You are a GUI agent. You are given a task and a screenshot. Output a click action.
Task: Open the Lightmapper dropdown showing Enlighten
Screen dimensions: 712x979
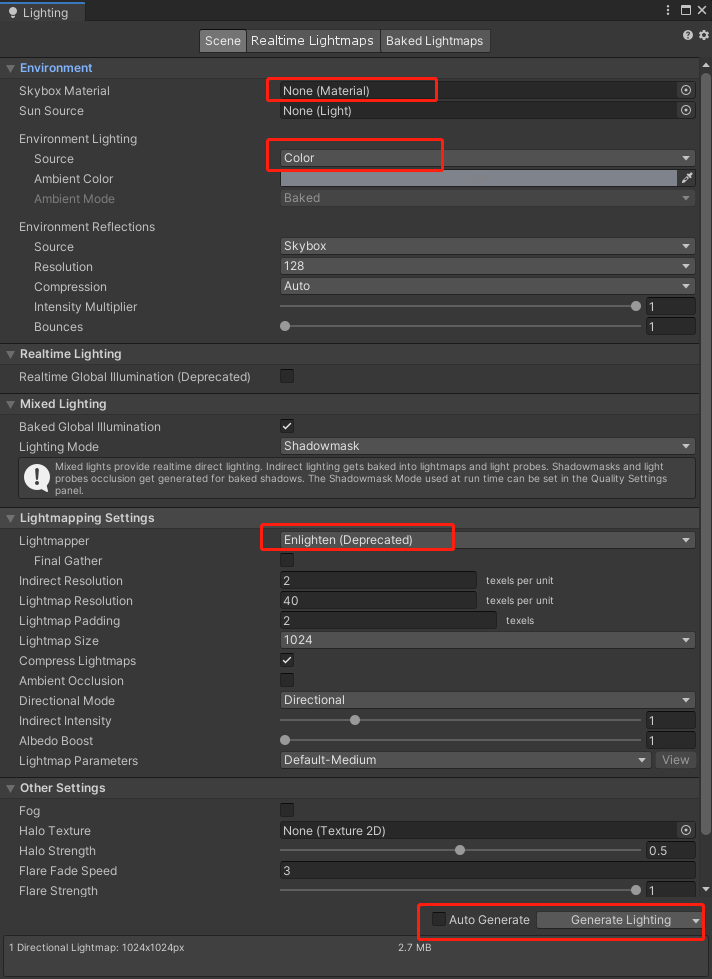(x=487, y=538)
